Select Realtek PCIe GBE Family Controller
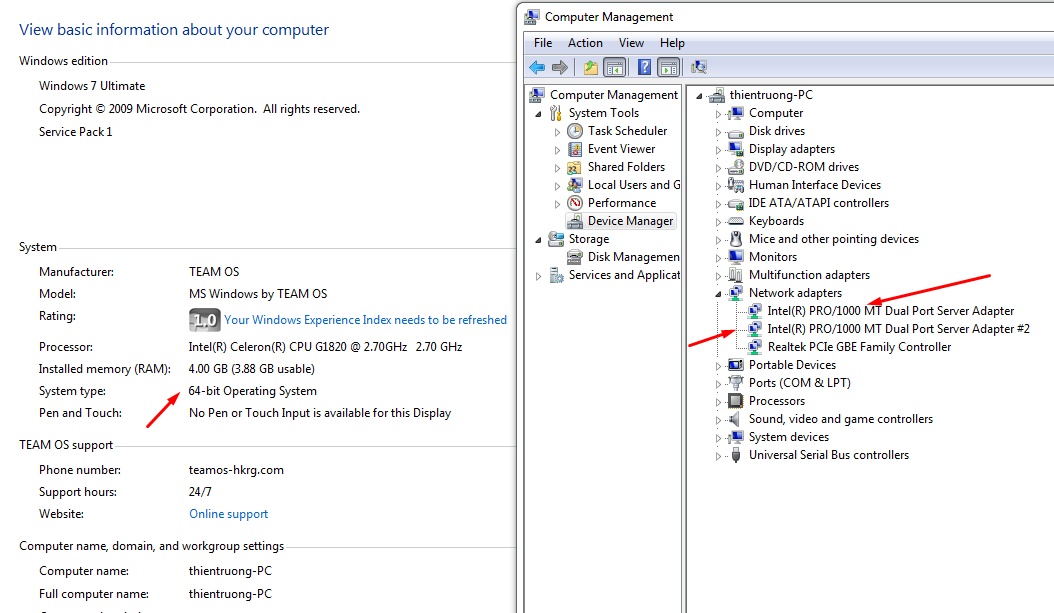Screen dimensions: 1054x613 pos(859,347)
